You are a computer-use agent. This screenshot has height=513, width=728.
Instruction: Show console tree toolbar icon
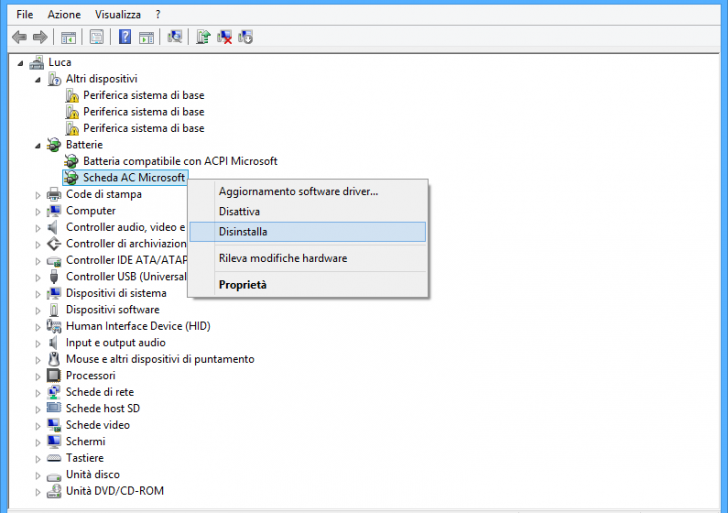[68, 37]
